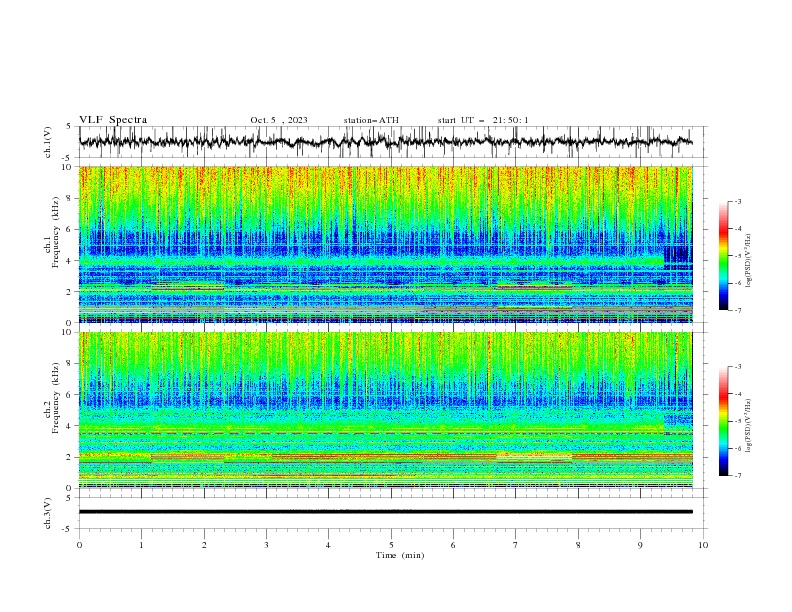Click the ch.2 spectrogram color bar
Image resolution: width=792 pixels, height=612 pixels.
[x=723, y=421]
